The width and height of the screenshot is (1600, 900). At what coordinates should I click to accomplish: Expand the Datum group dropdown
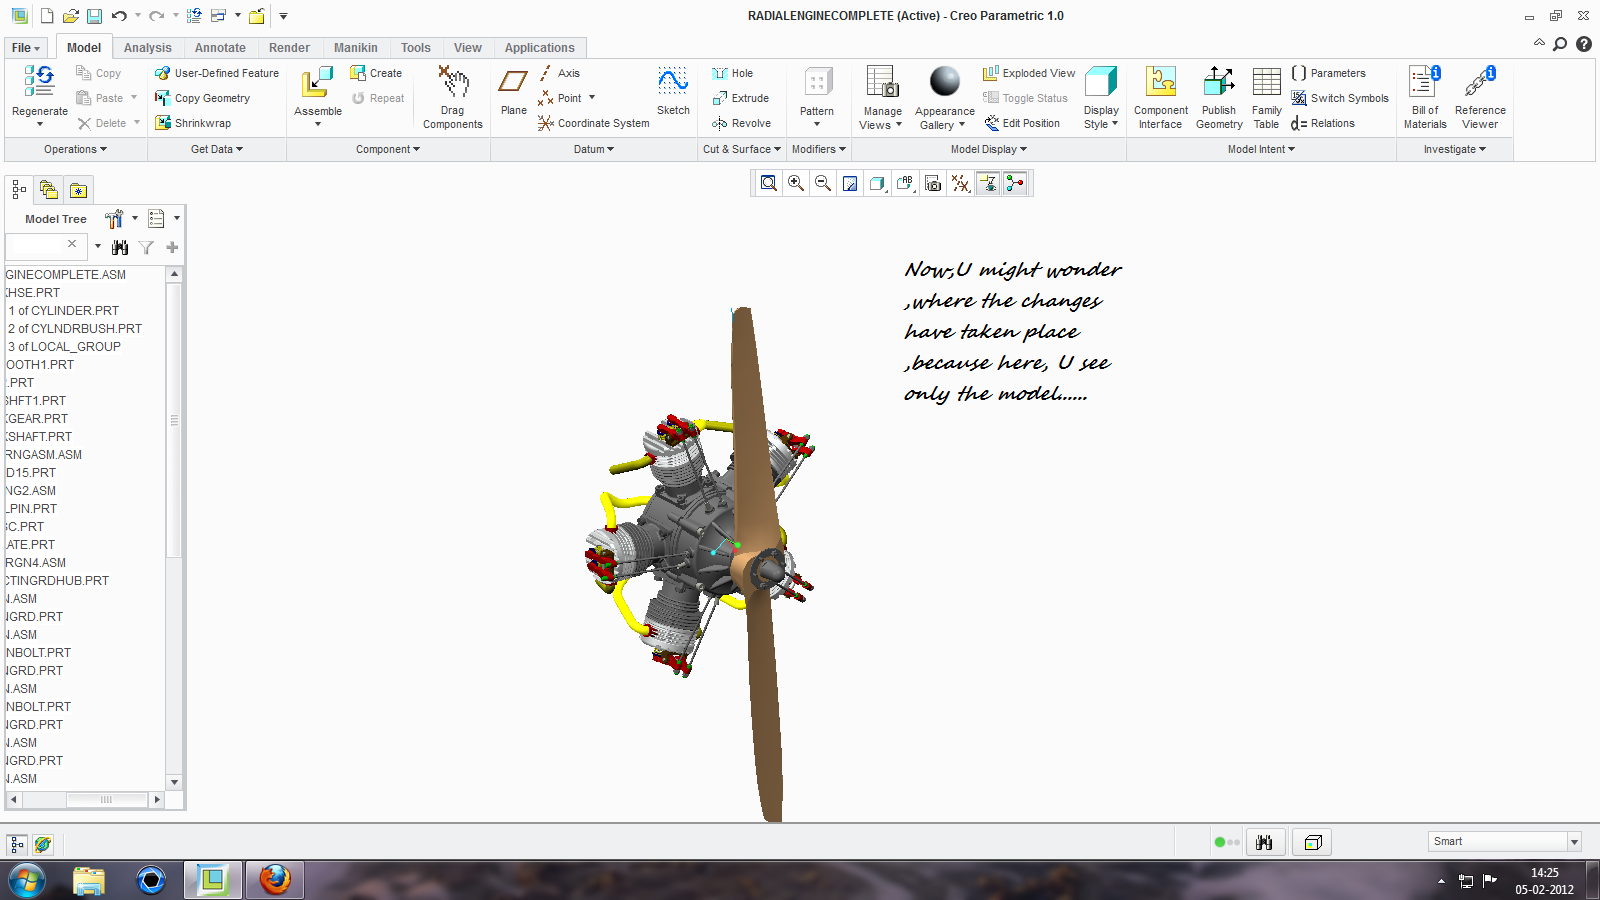(x=594, y=149)
